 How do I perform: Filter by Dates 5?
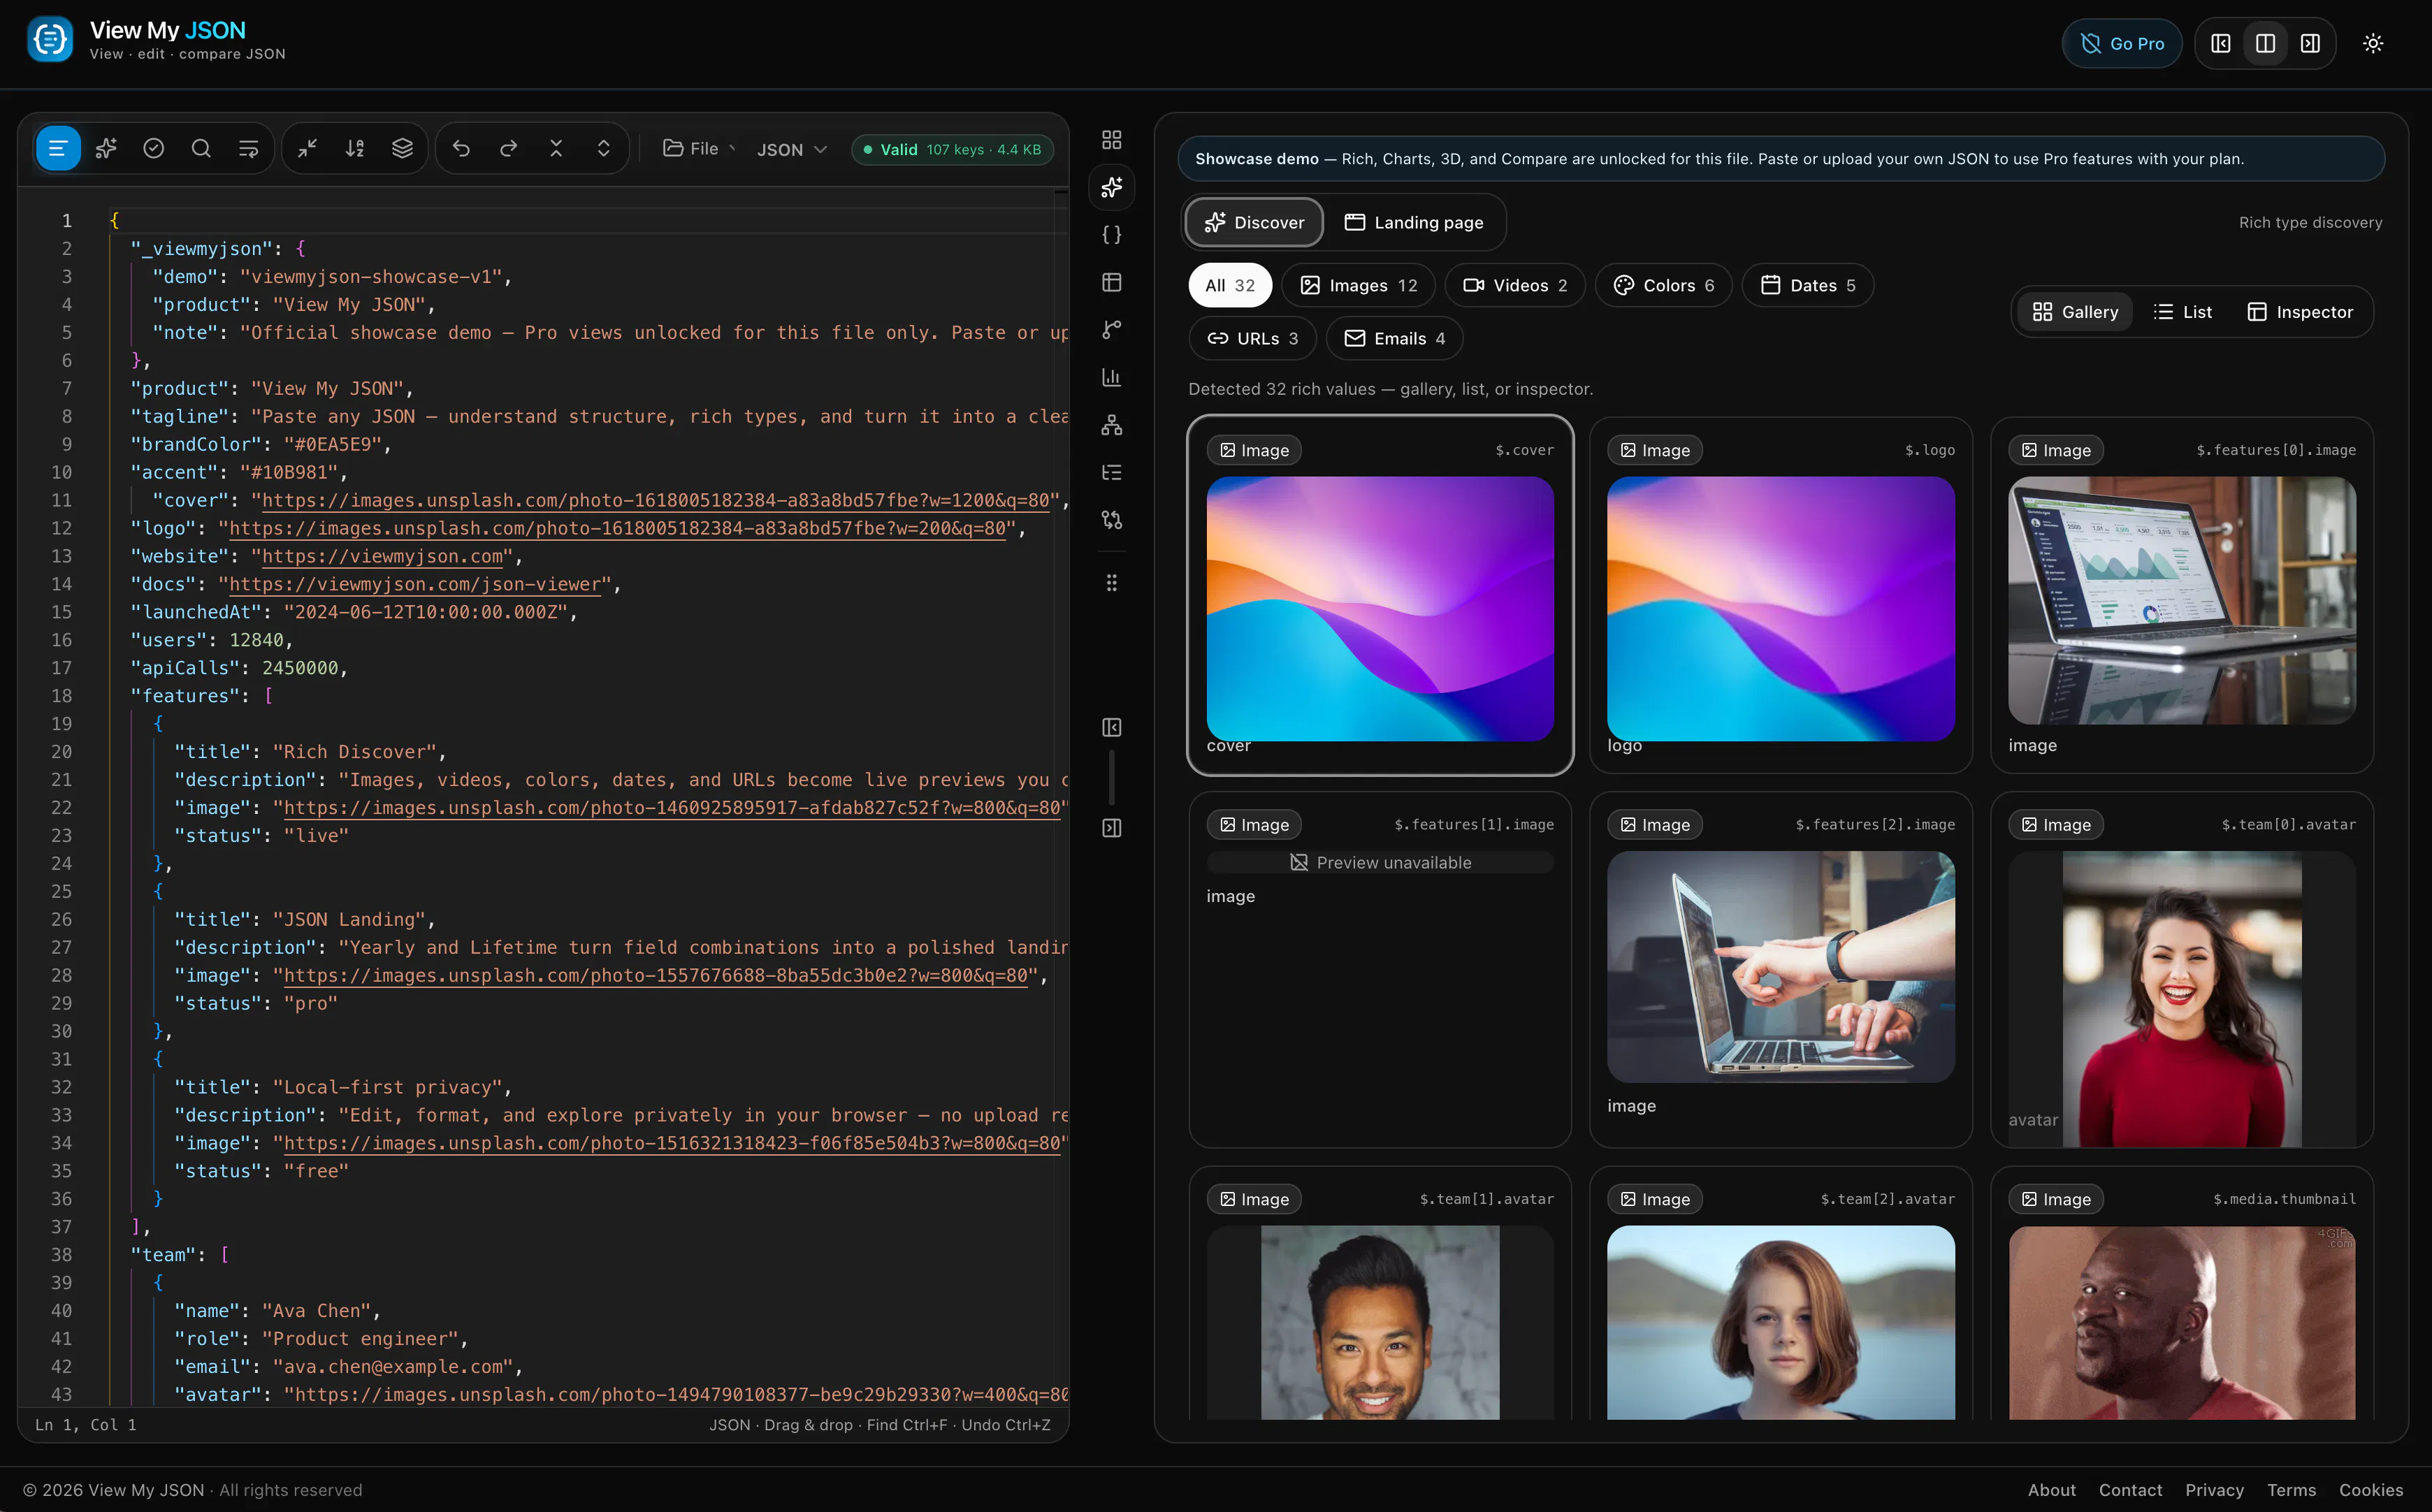pyautogui.click(x=1808, y=285)
